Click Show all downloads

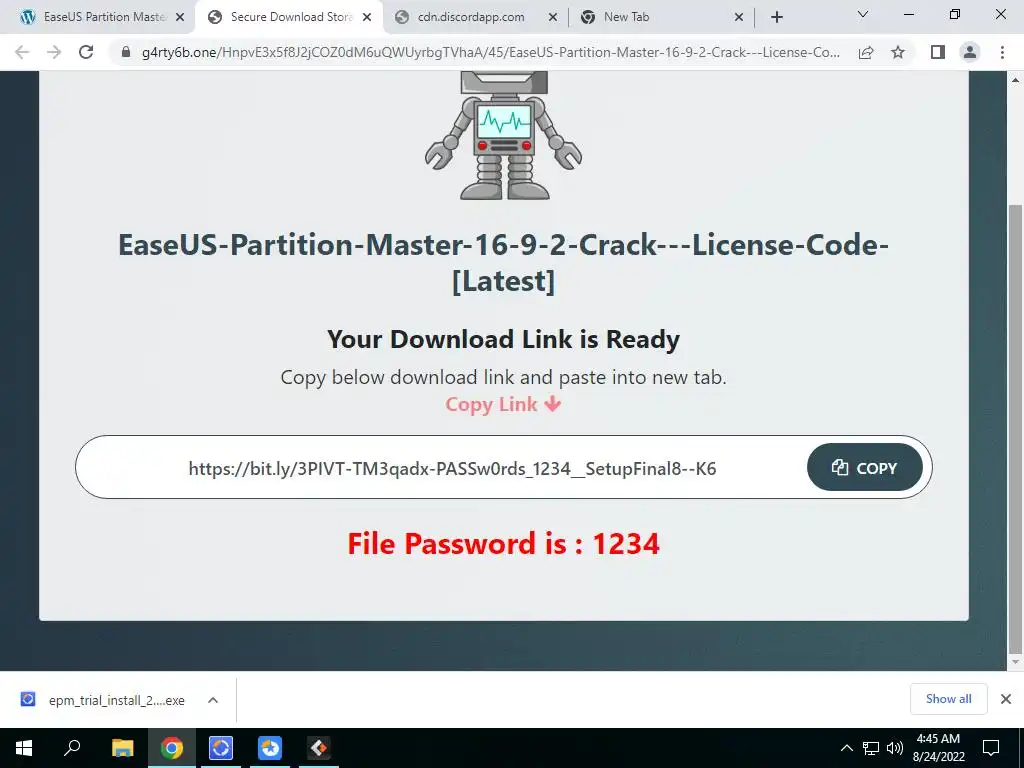(x=948, y=699)
